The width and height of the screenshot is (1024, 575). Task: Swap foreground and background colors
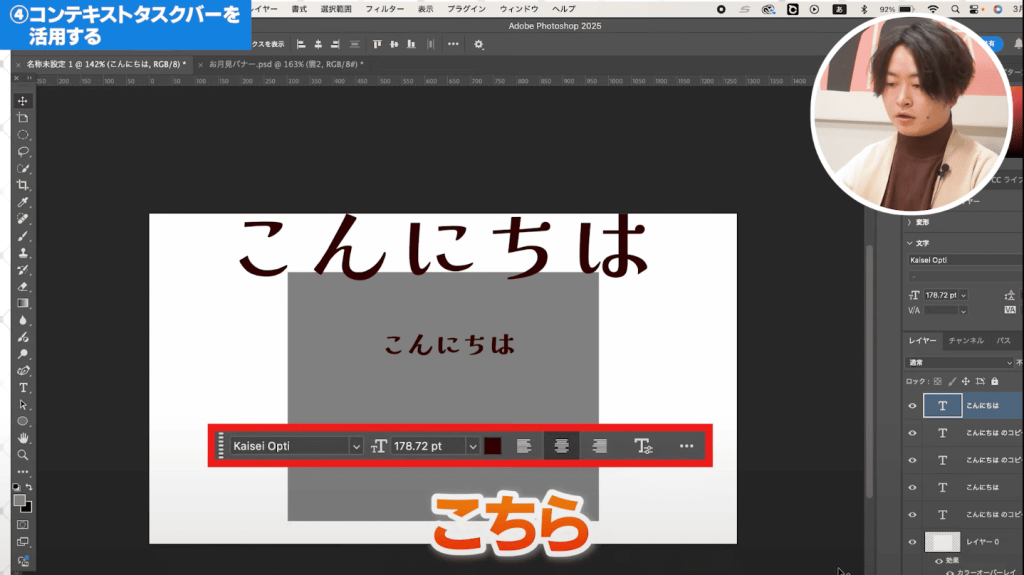[x=29, y=487]
